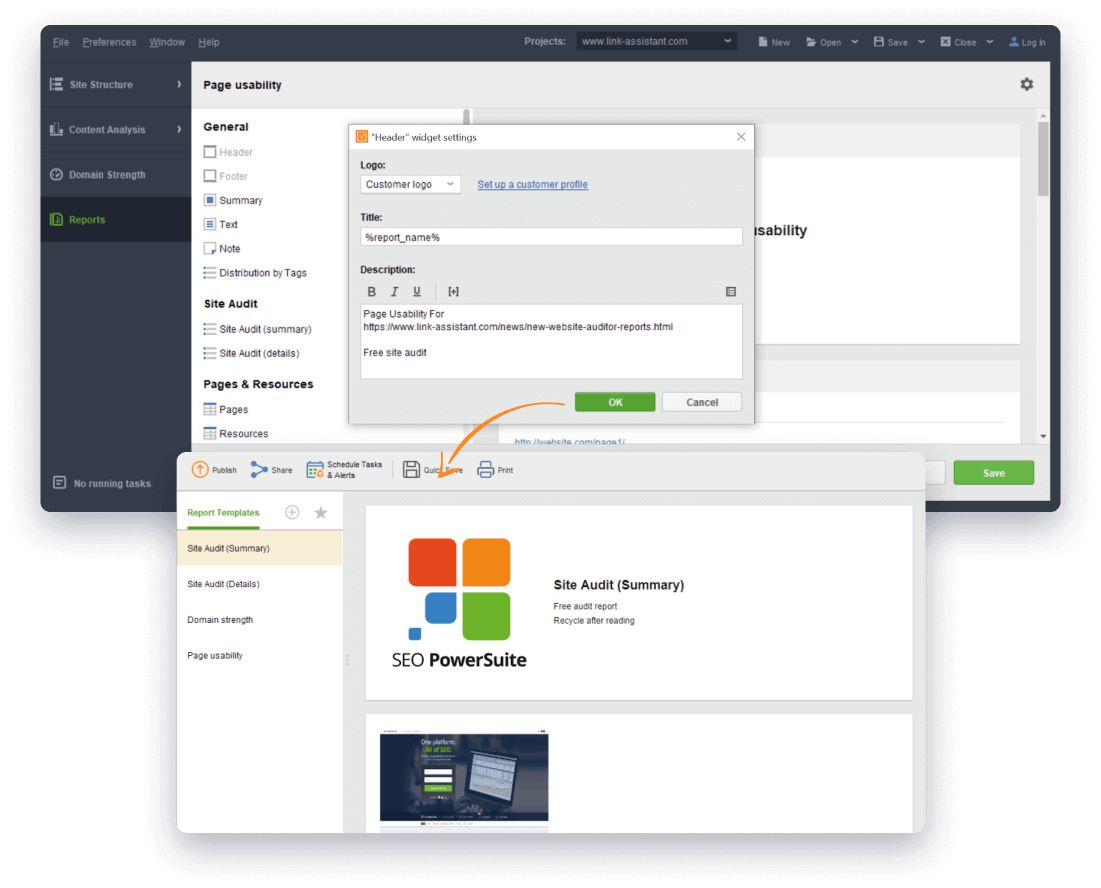This screenshot has width=1101, height=888.
Task: Open the Domain Strength module
Action: (116, 174)
